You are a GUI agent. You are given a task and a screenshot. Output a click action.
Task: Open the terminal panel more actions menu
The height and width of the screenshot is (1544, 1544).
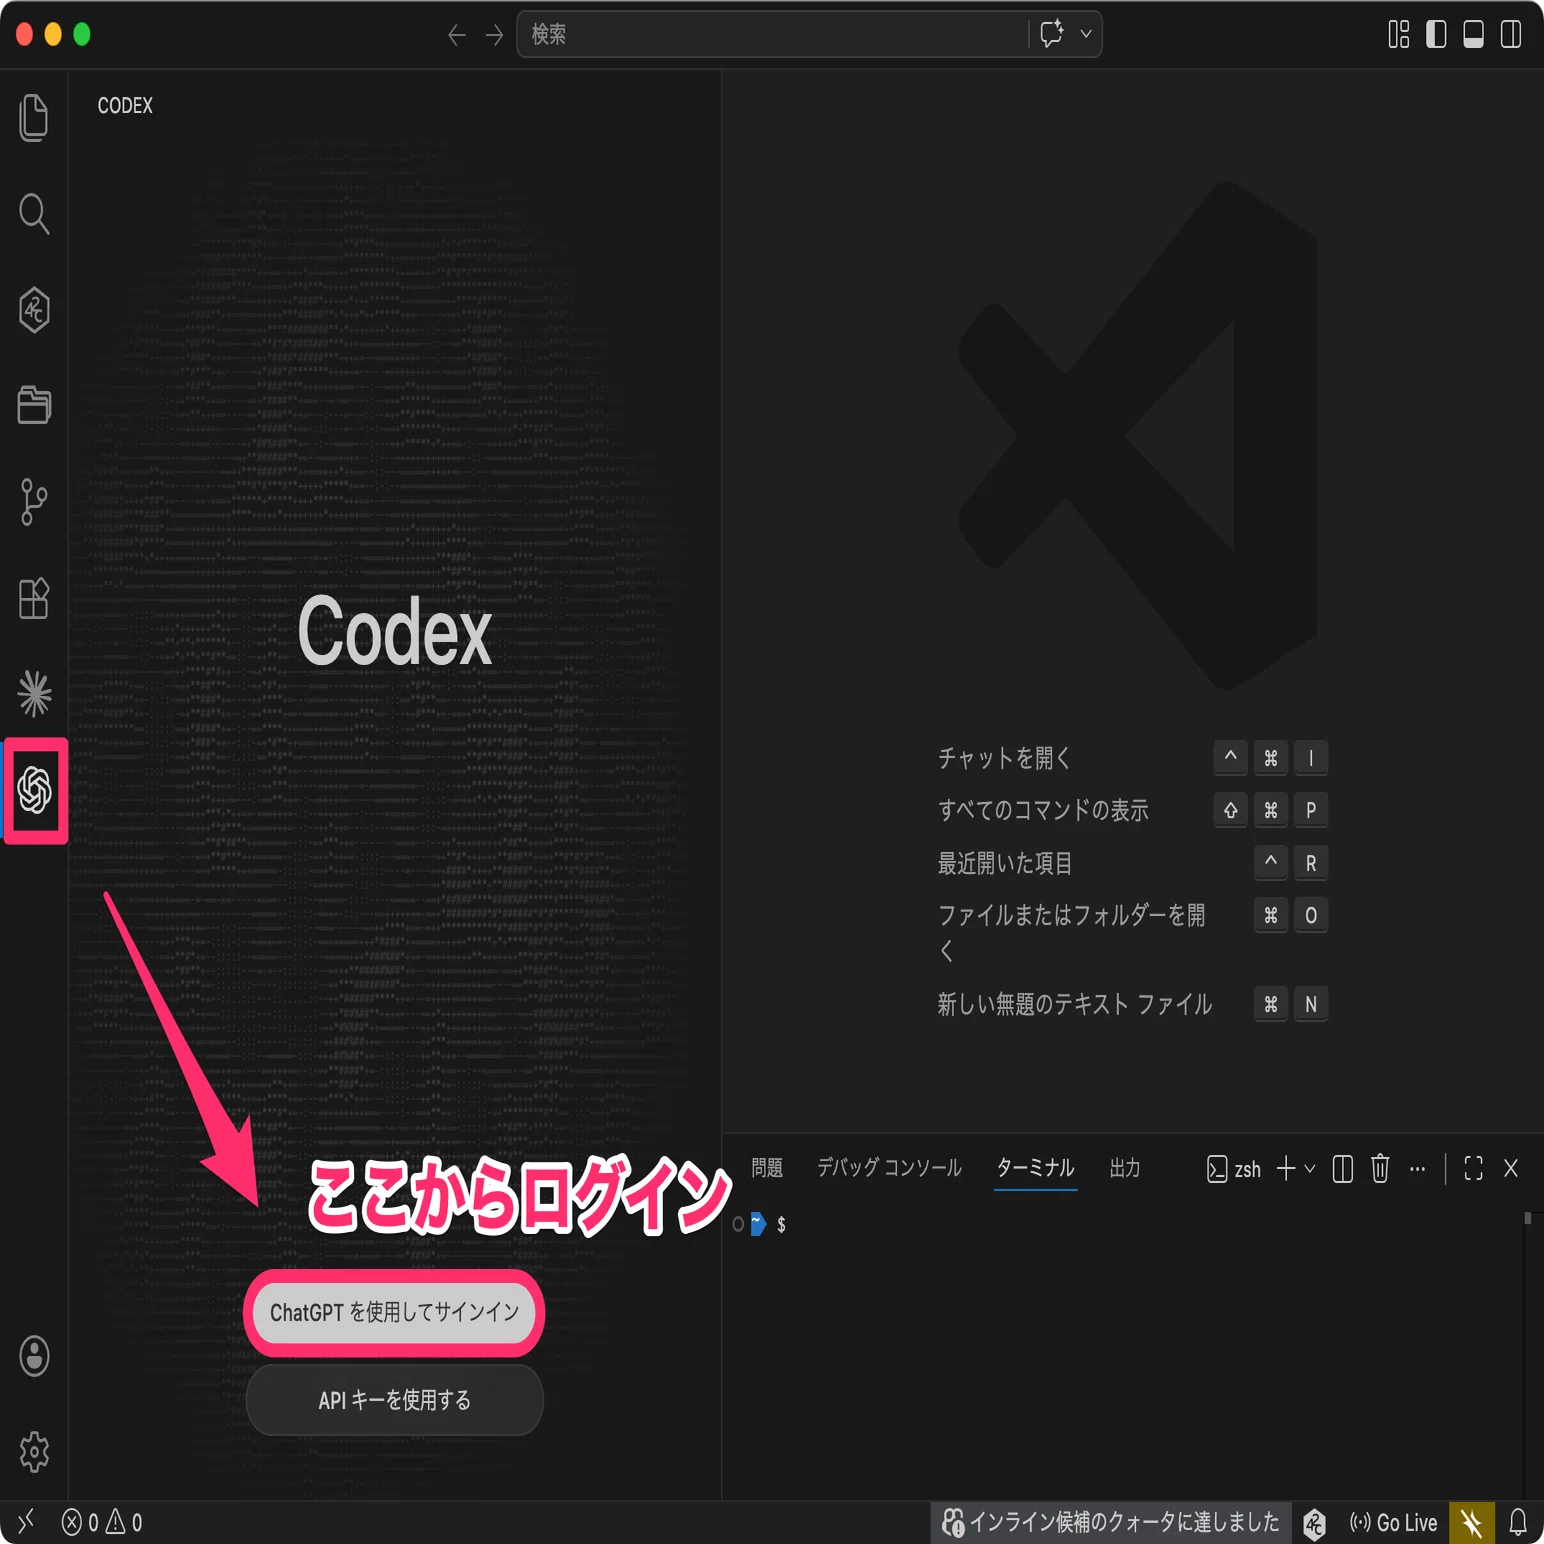tap(1417, 1168)
